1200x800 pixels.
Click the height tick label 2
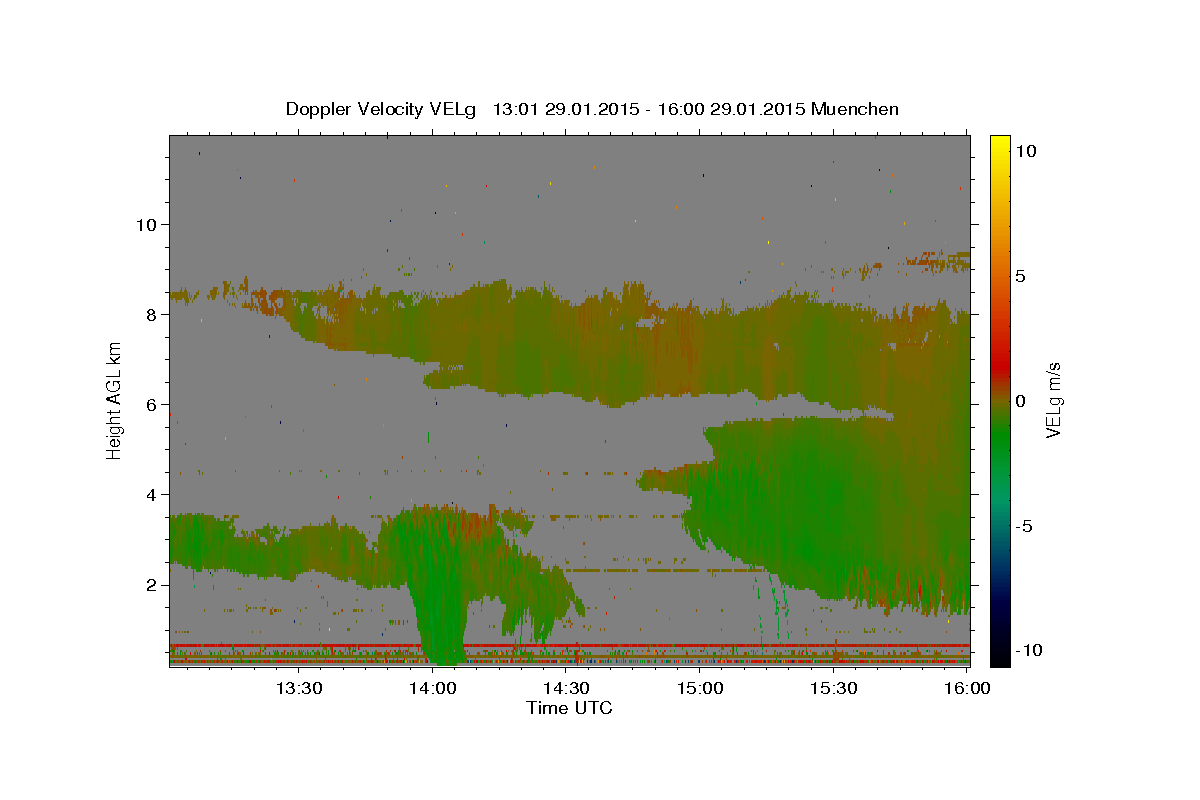point(152,584)
